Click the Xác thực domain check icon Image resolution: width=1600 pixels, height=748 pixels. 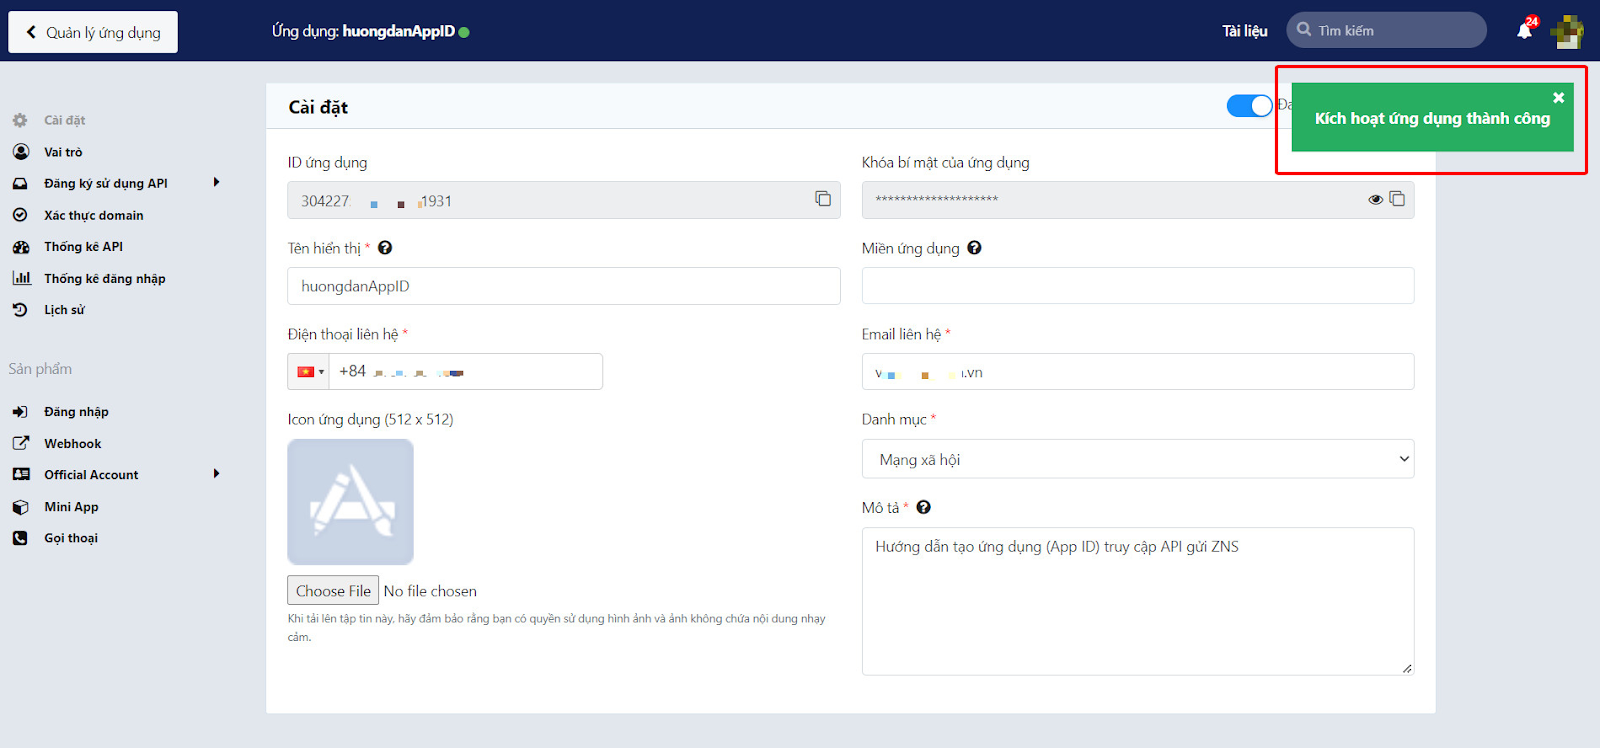pos(20,215)
